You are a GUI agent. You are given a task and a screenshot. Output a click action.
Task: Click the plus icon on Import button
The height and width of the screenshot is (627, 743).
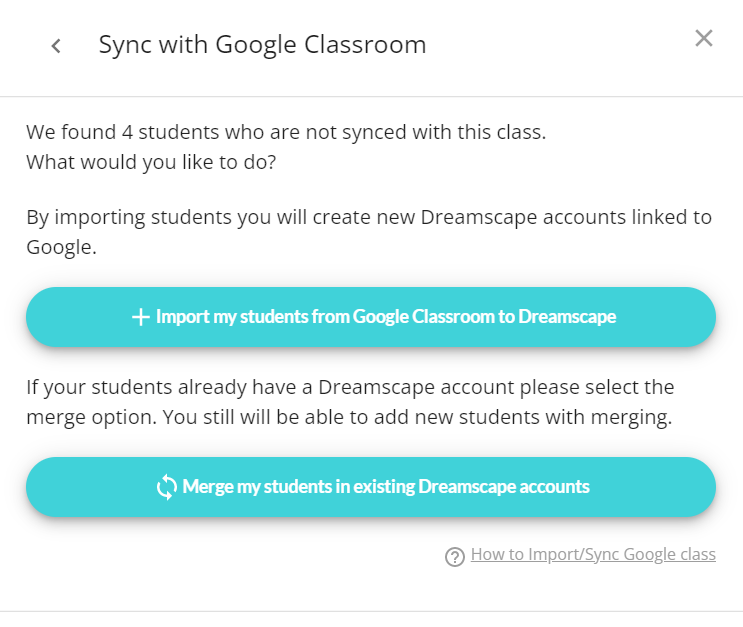141,317
